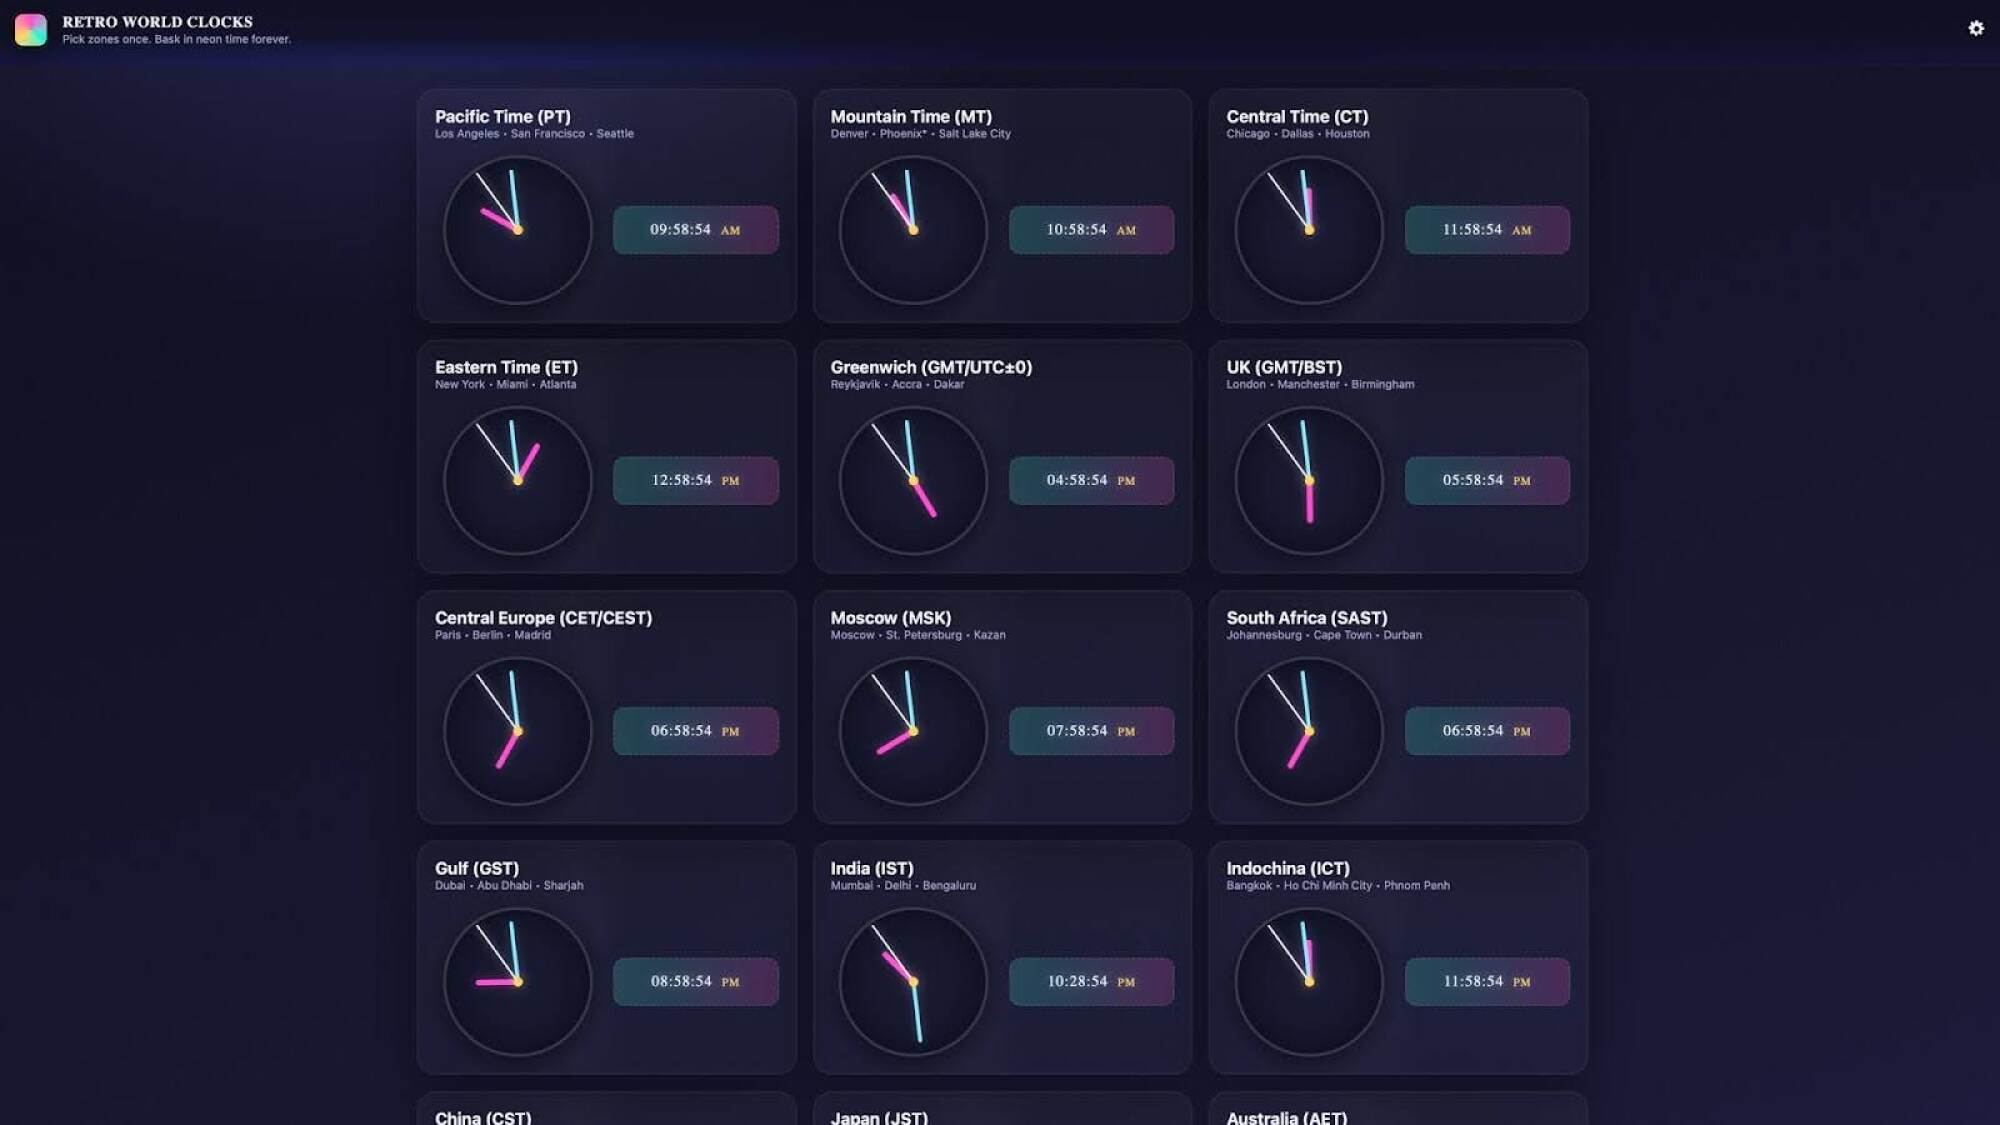The height and width of the screenshot is (1125, 2000).
Task: Click the India analog clock dial
Action: point(911,981)
